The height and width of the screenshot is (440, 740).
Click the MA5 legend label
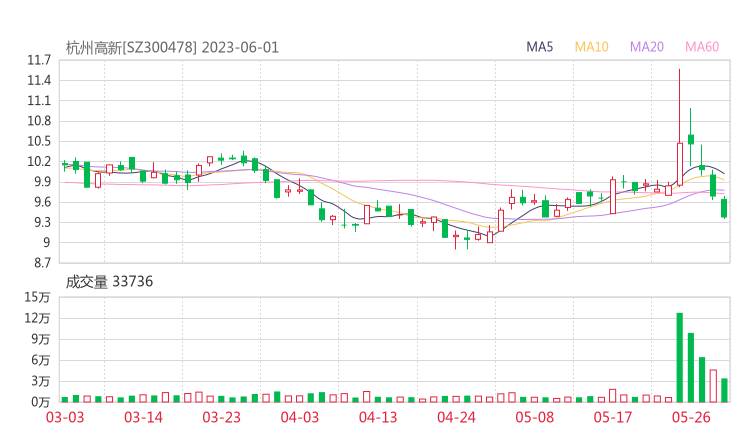tap(539, 47)
